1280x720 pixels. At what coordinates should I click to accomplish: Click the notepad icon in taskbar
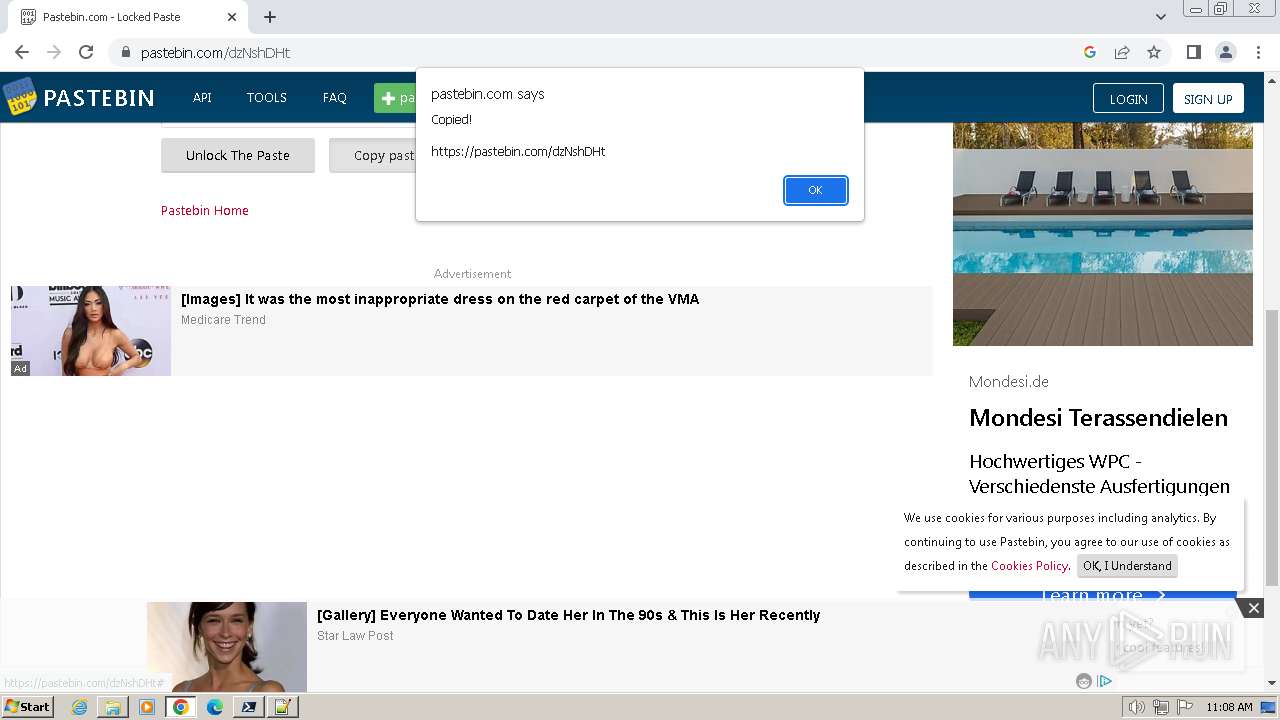pyautogui.click(x=282, y=707)
